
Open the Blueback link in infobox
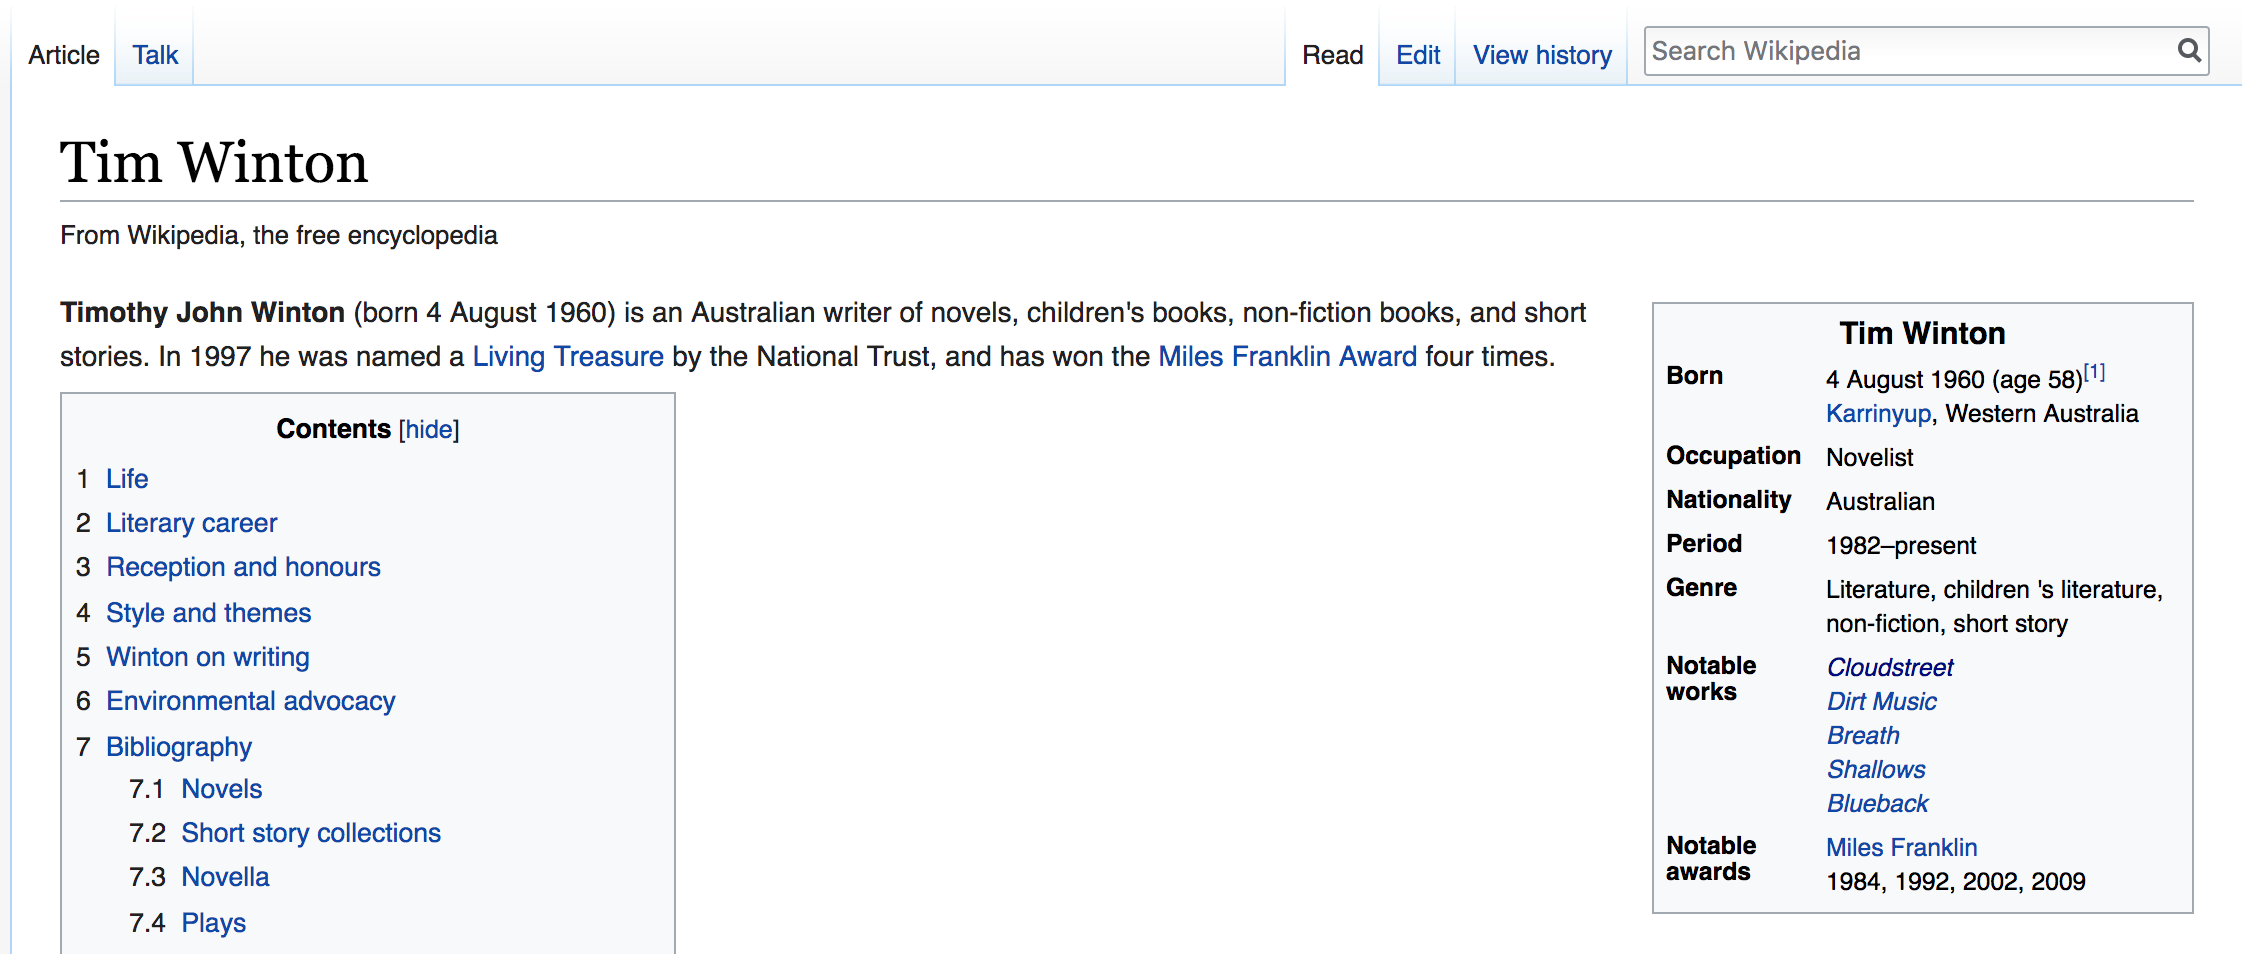1877,803
